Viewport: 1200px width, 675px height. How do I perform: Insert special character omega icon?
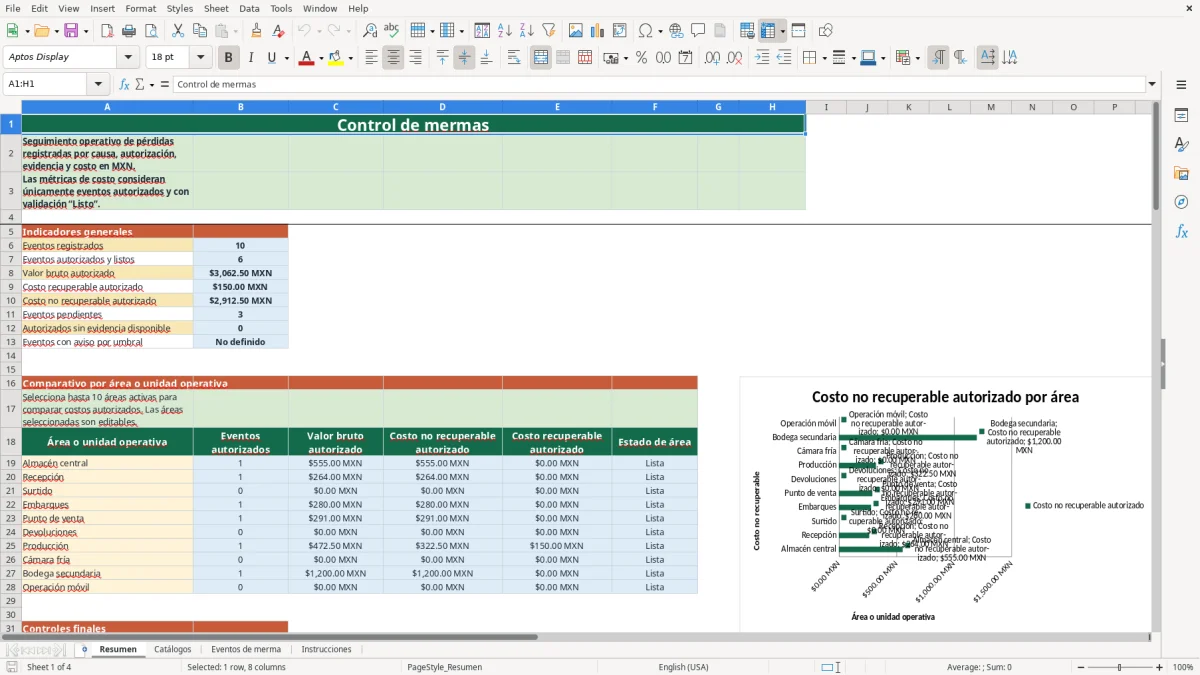tap(645, 31)
